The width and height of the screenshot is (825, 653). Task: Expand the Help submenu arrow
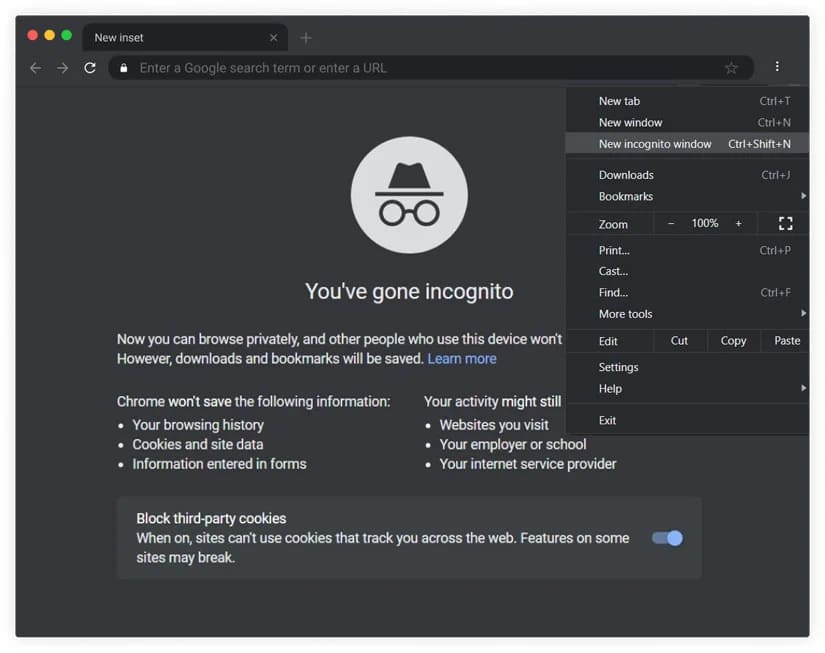(x=803, y=388)
